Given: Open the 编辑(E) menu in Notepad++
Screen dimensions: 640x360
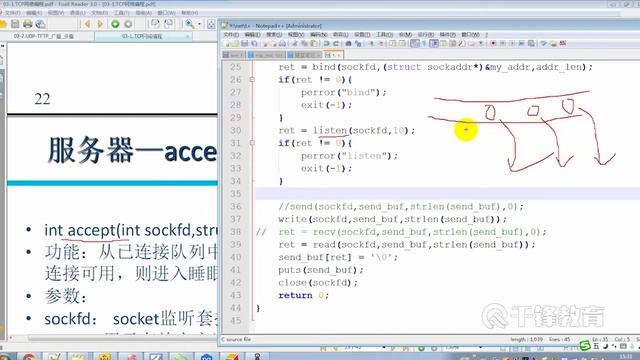Looking at the screenshot, I should click(253, 35).
